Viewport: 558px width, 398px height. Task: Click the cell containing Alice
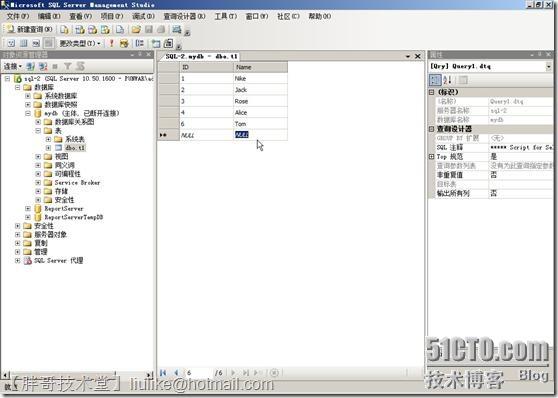(260, 113)
